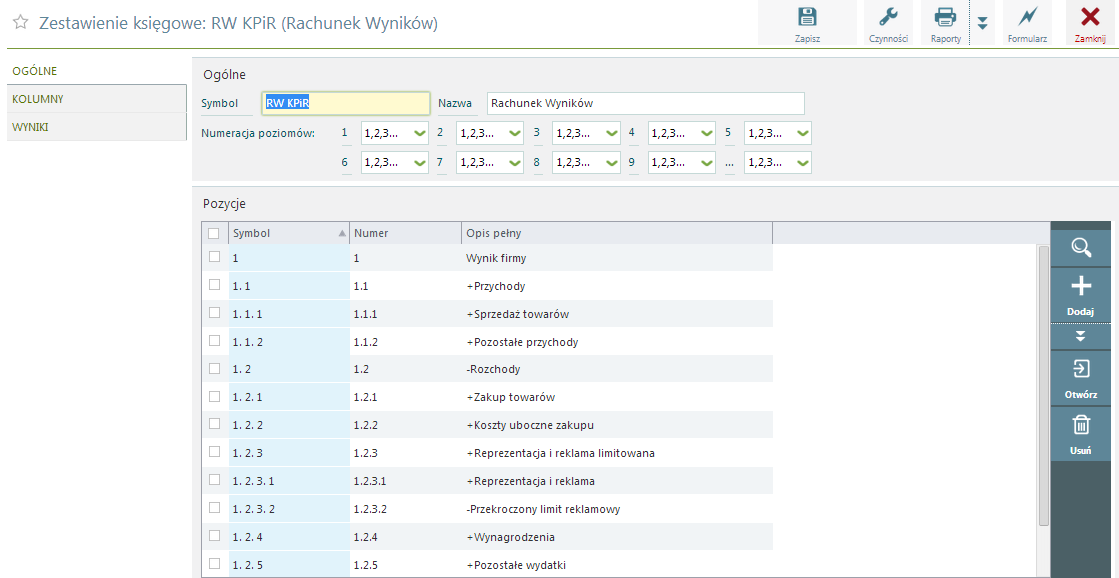This screenshot has width=1119, height=578.
Task: Open level 9 numbering dropdown
Action: pyautogui.click(x=682, y=162)
